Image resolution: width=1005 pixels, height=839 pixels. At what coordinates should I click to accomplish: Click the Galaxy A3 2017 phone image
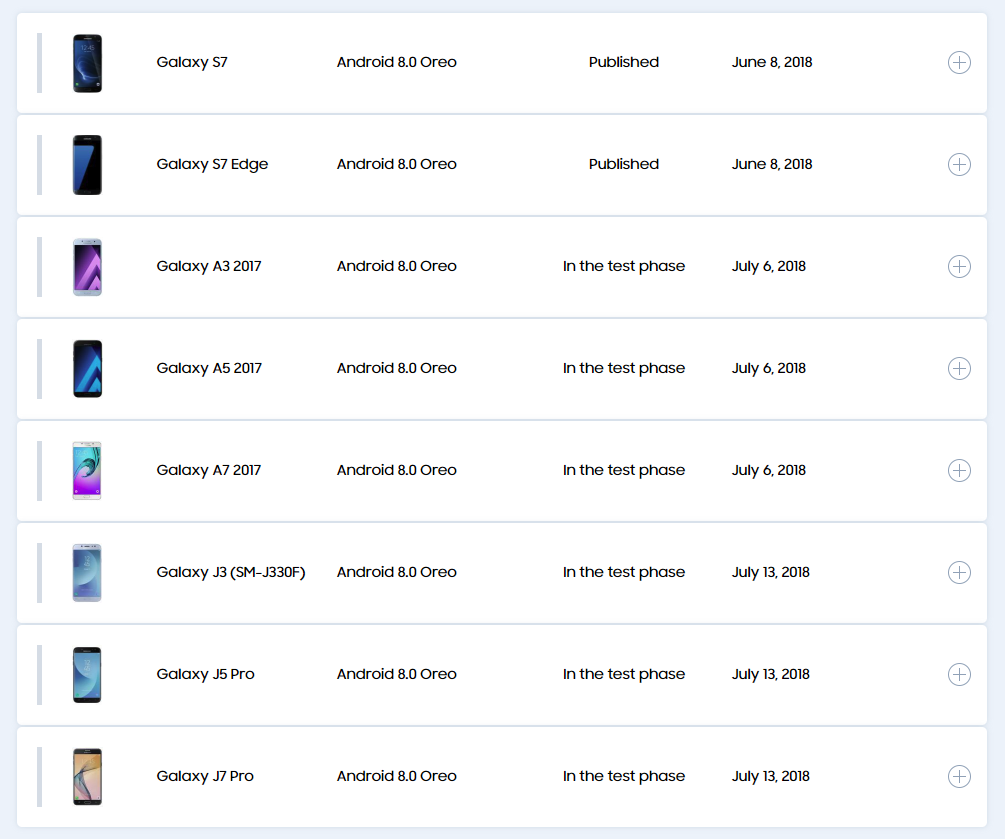(87, 267)
